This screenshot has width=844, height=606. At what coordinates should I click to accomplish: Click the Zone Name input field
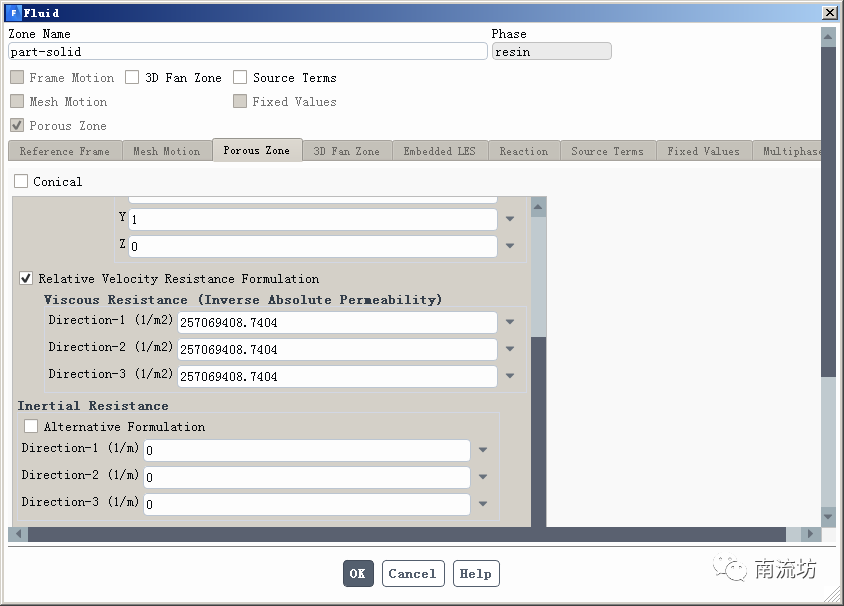[x=247, y=51]
